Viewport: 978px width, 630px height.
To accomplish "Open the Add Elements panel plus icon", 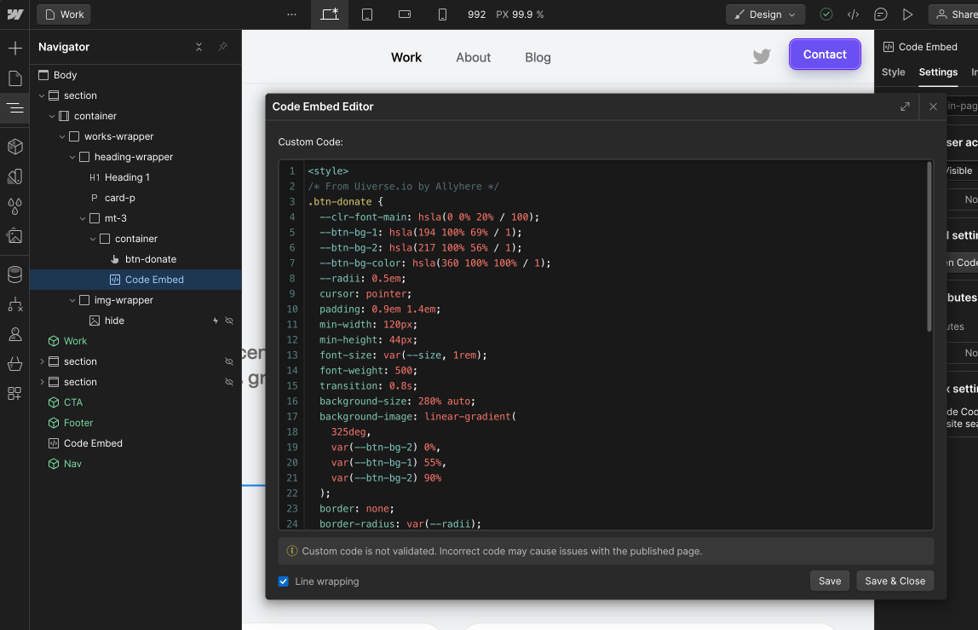I will coord(15,48).
